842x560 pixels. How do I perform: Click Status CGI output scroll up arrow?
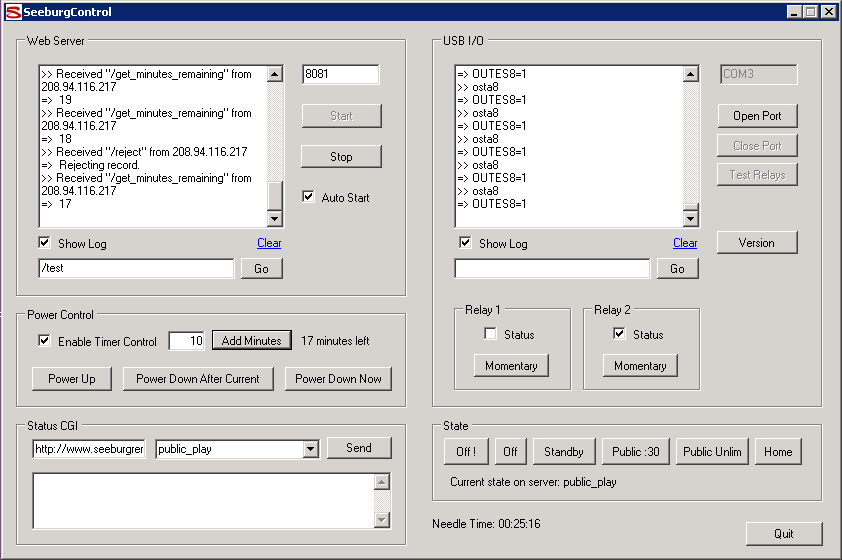tap(382, 482)
